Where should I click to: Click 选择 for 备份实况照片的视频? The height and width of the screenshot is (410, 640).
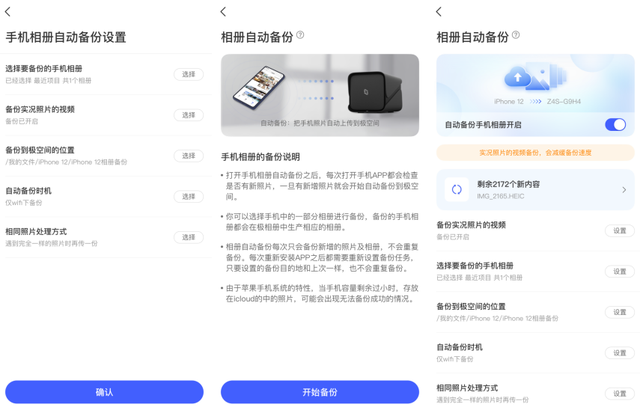pos(189,115)
